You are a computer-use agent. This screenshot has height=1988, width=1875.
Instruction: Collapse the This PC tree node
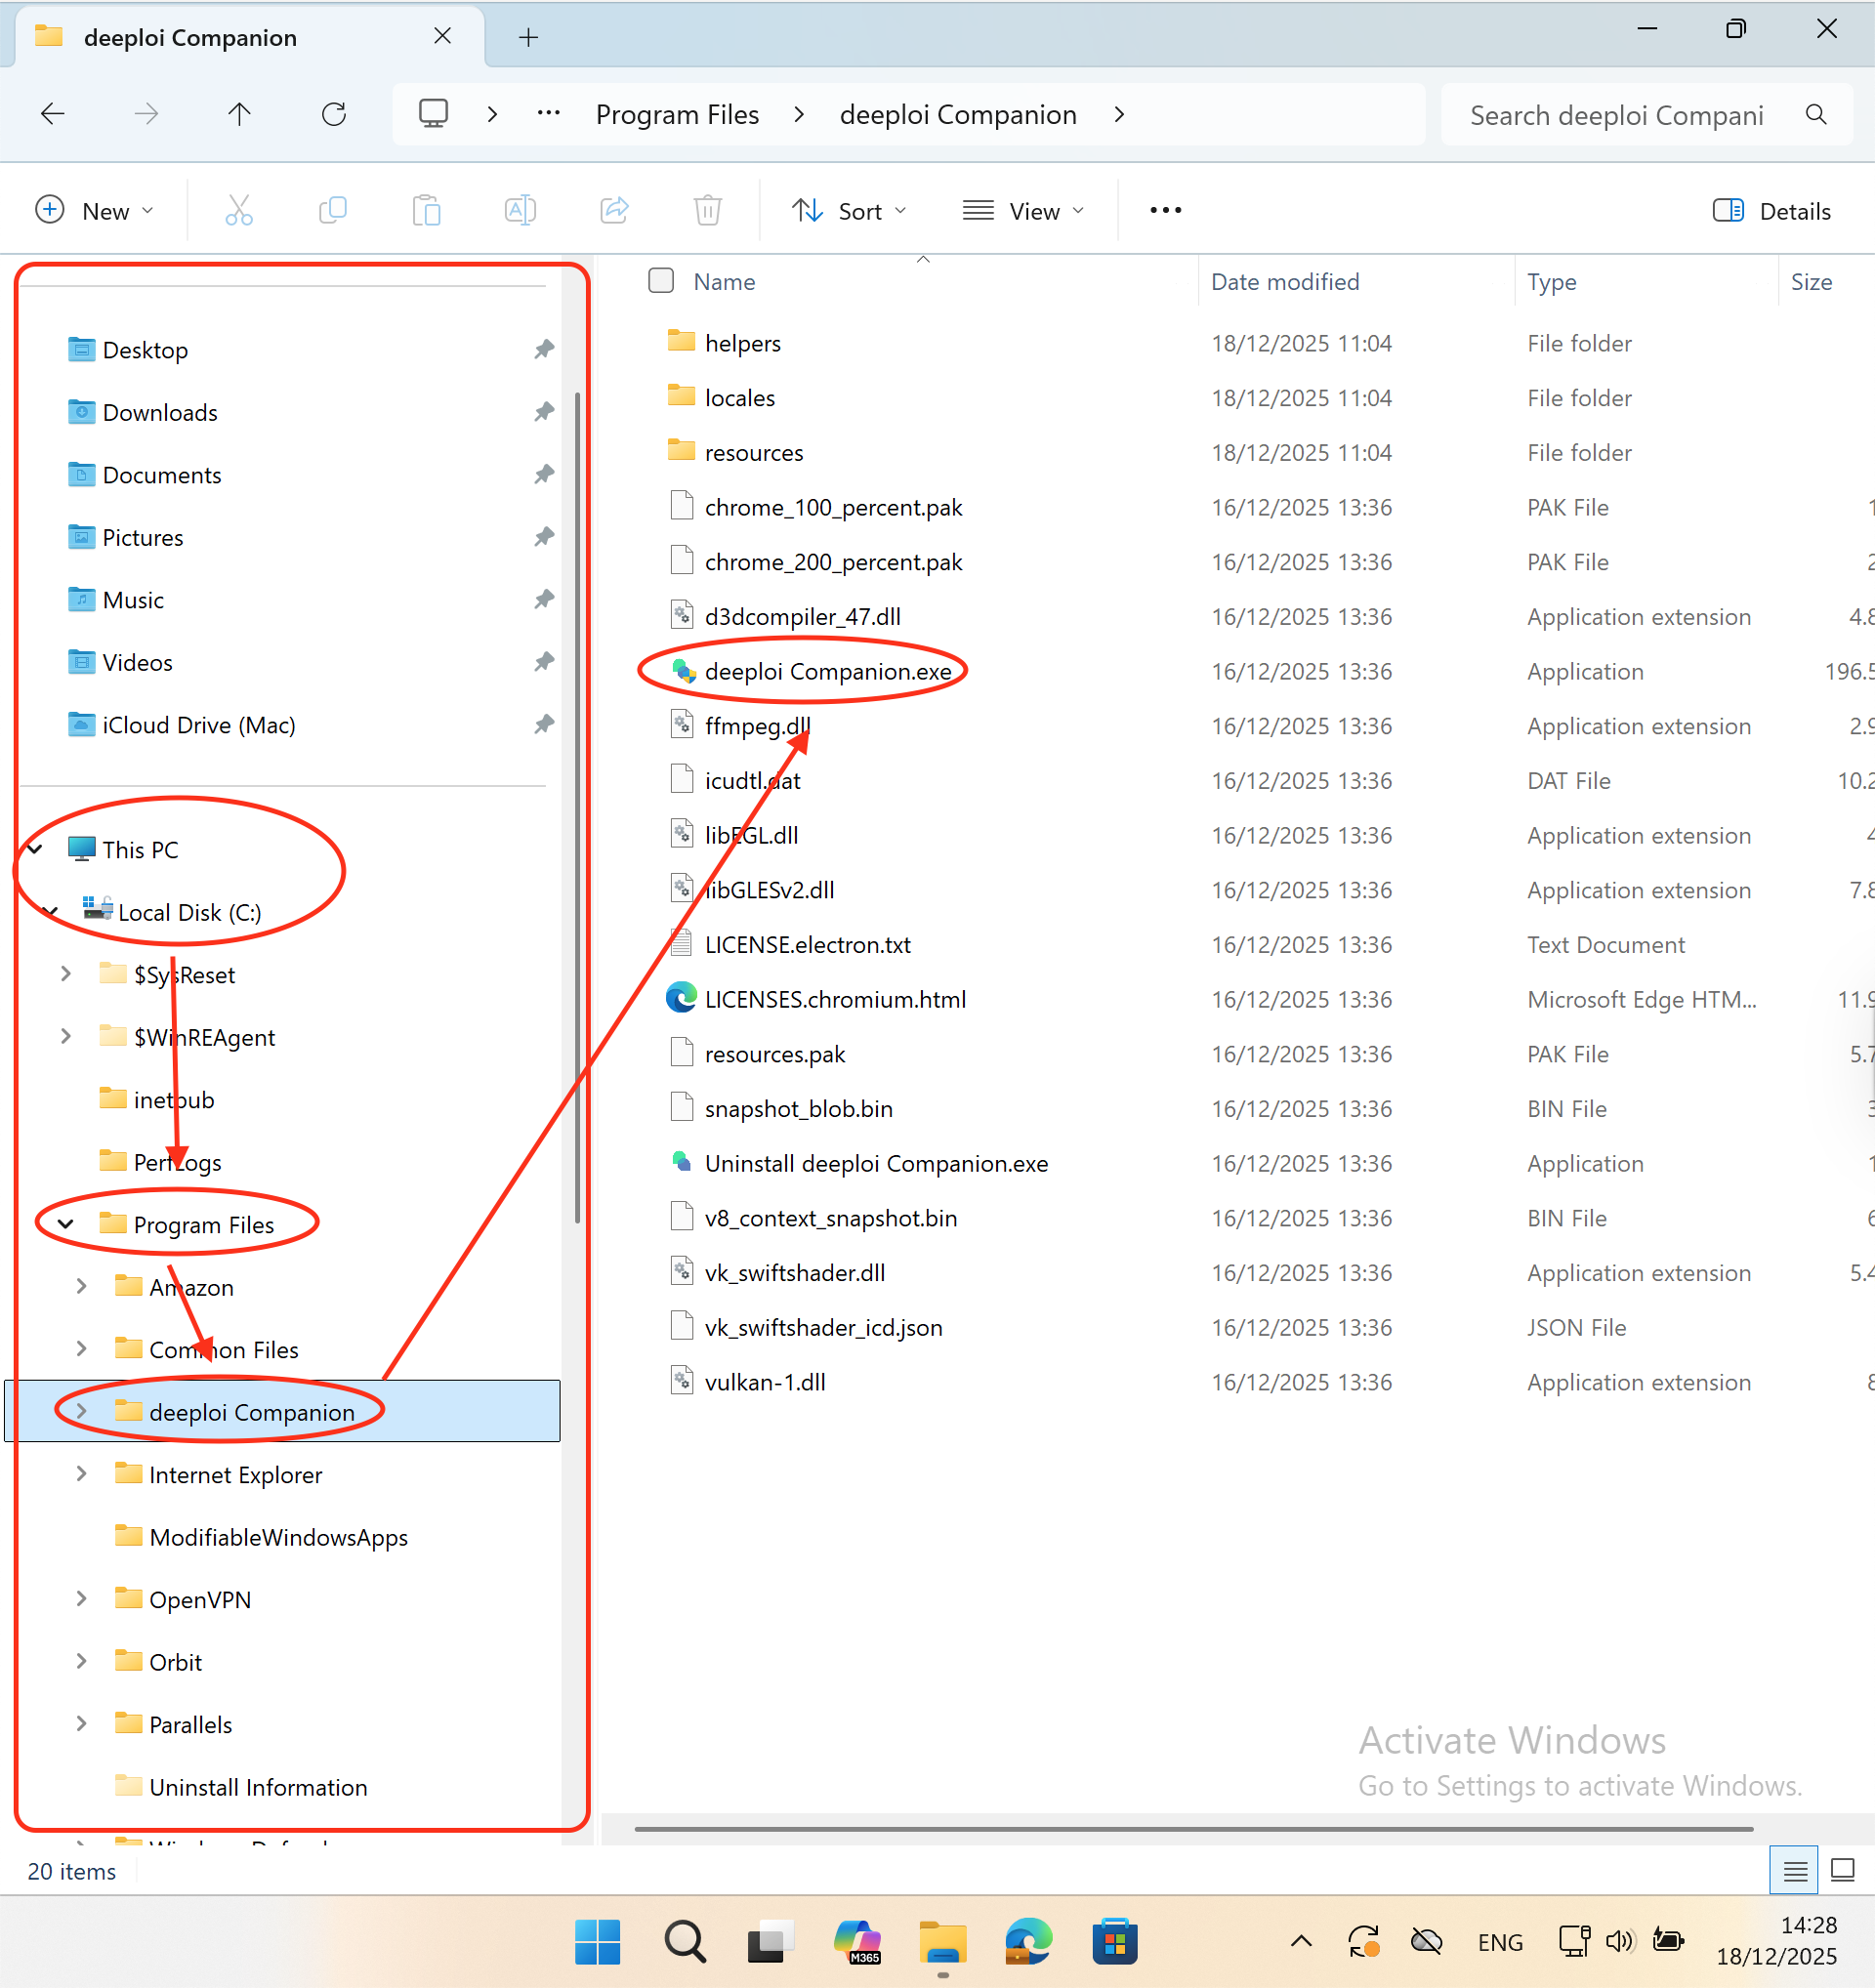tap(35, 849)
